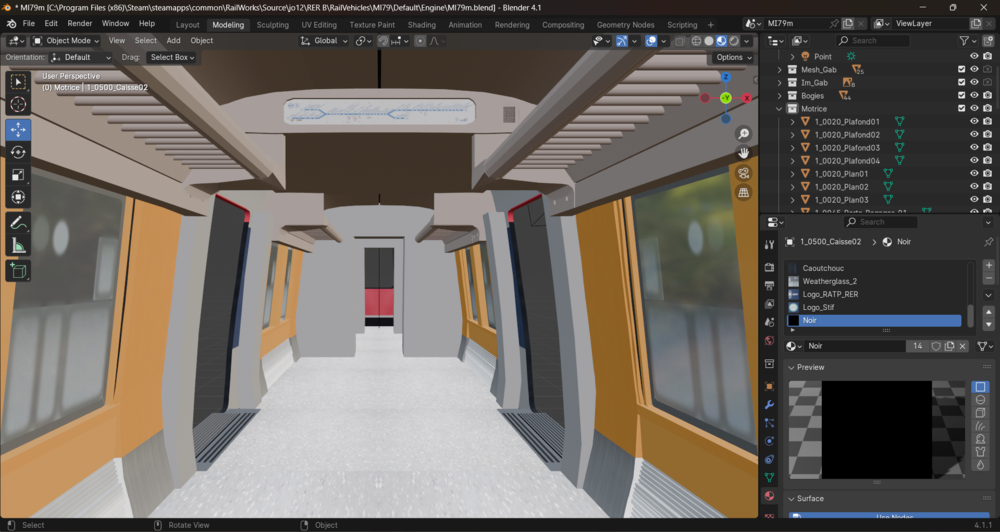Uncheck the Motrice collection checkbox
Viewport: 1000px width, 532px height.
tap(961, 108)
